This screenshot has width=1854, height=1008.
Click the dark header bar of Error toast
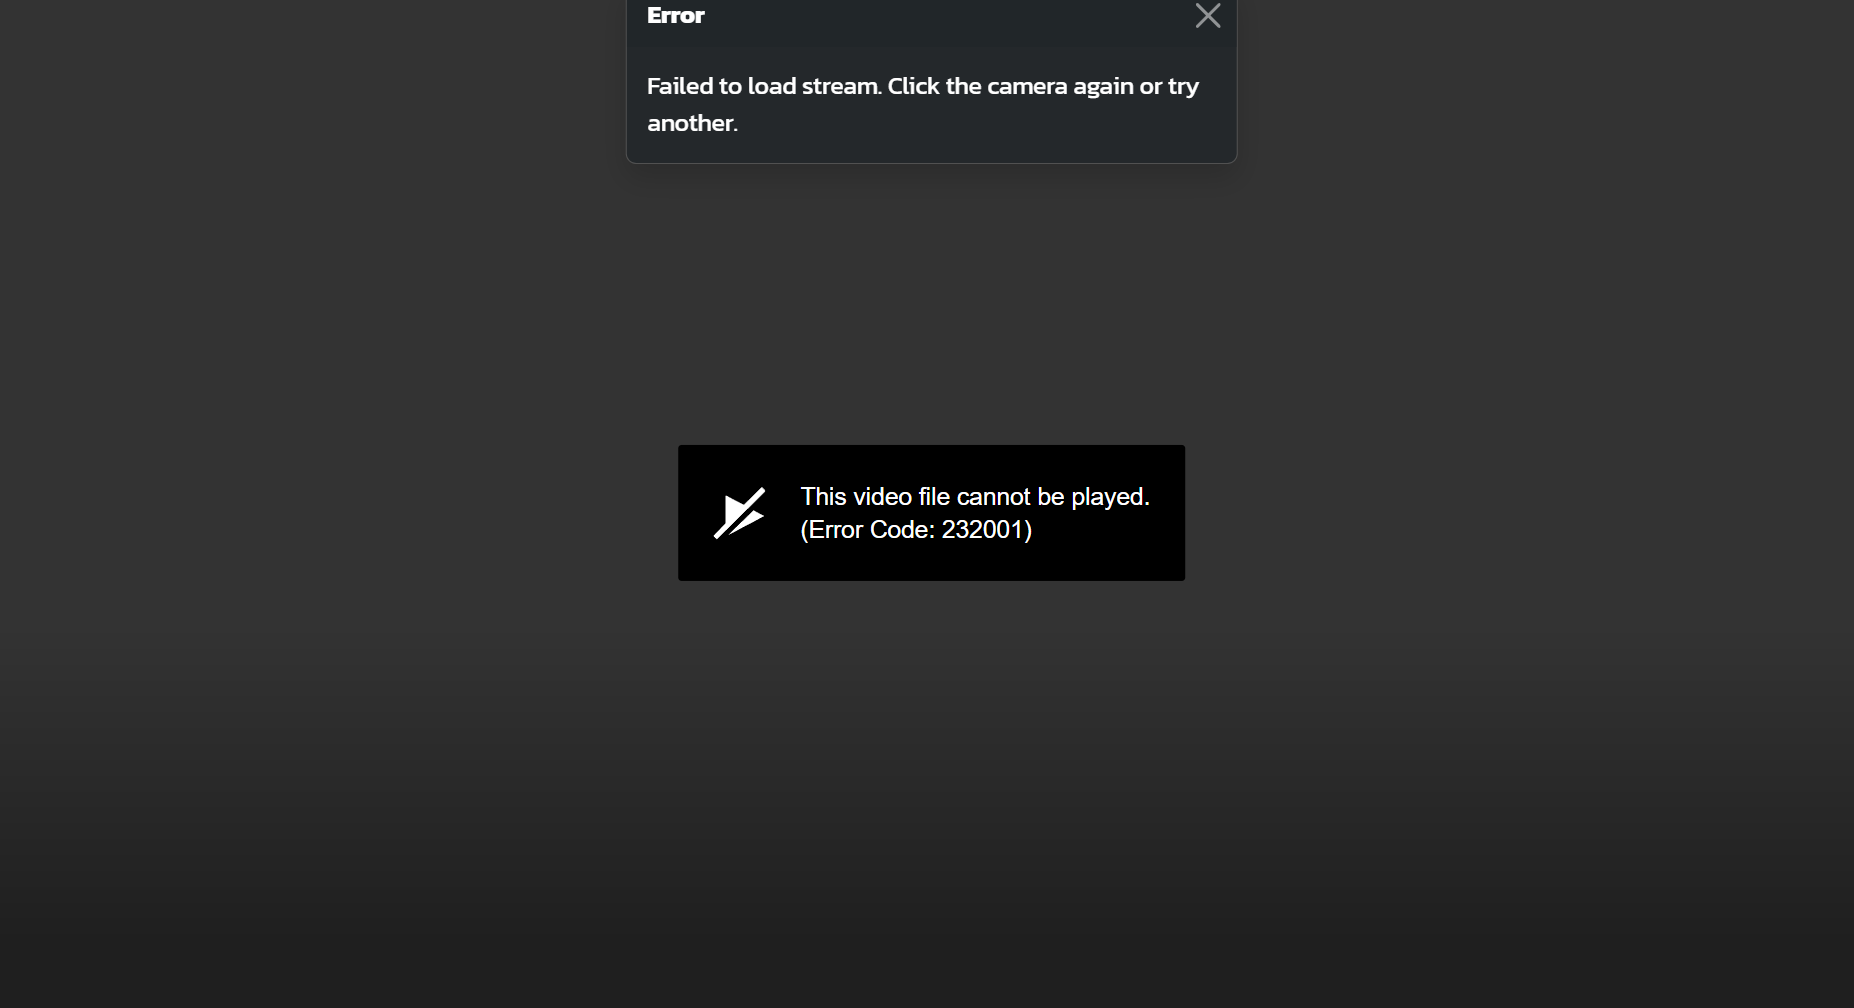pos(931,20)
